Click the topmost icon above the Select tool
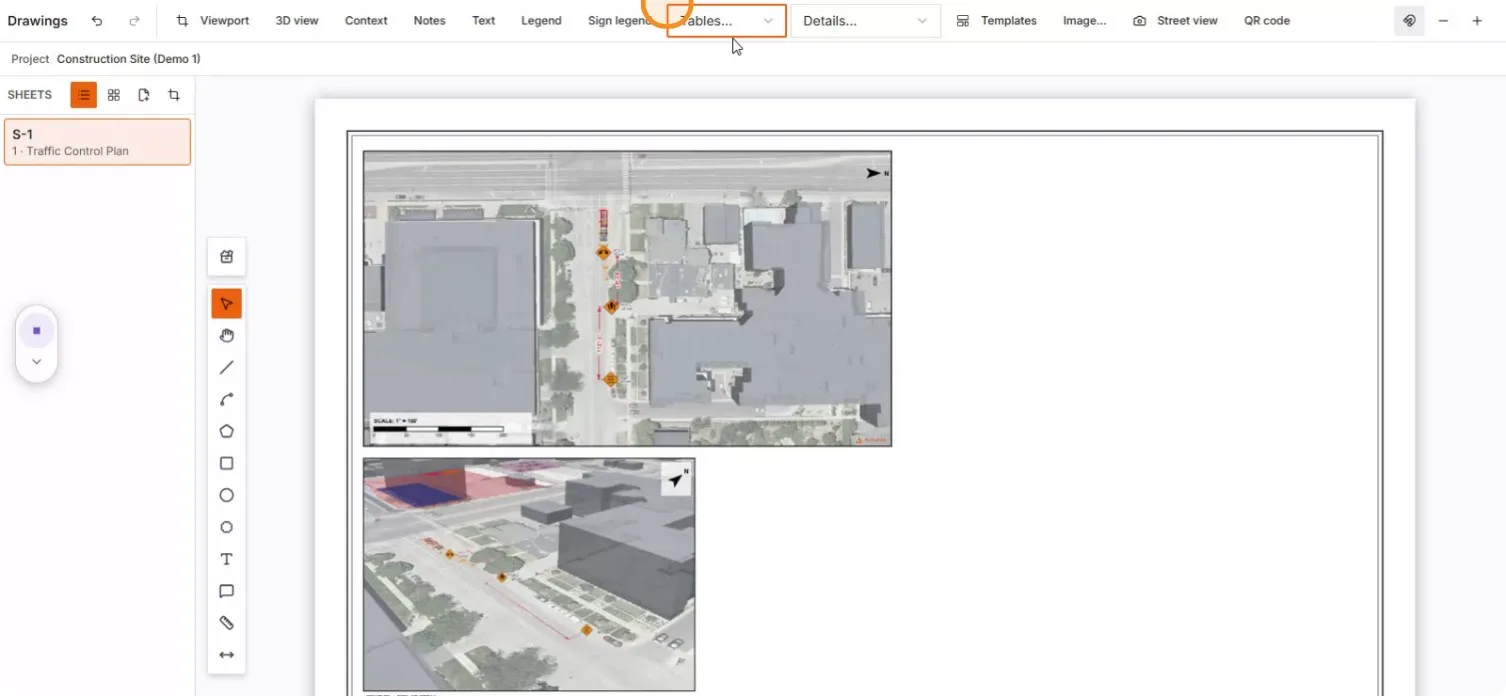This screenshot has height=696, width=1506. click(227, 257)
